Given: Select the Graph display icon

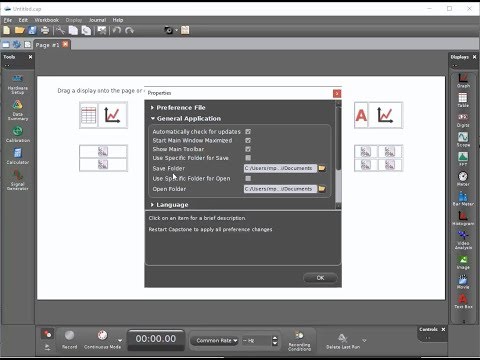Looking at the screenshot, I should click(x=463, y=80).
